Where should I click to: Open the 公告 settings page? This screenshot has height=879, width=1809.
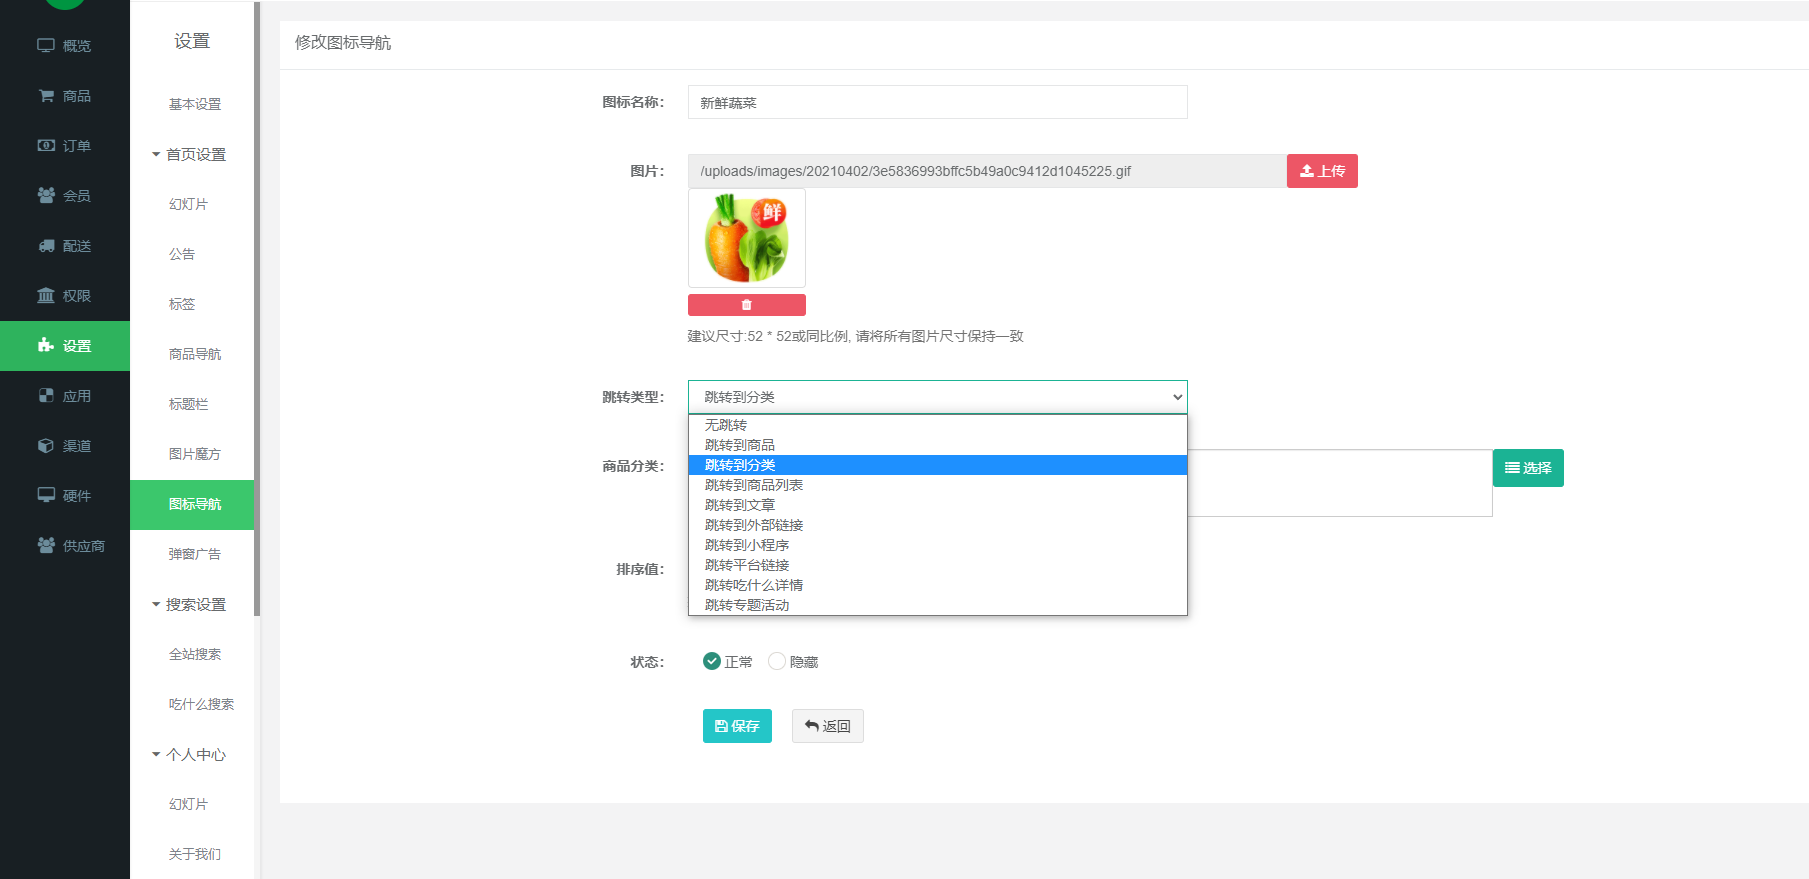pyautogui.click(x=182, y=254)
